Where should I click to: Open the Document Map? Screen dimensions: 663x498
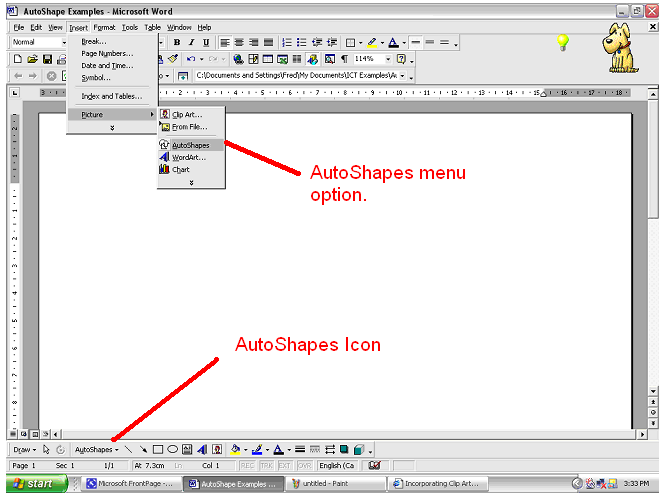pyautogui.click(x=330, y=59)
